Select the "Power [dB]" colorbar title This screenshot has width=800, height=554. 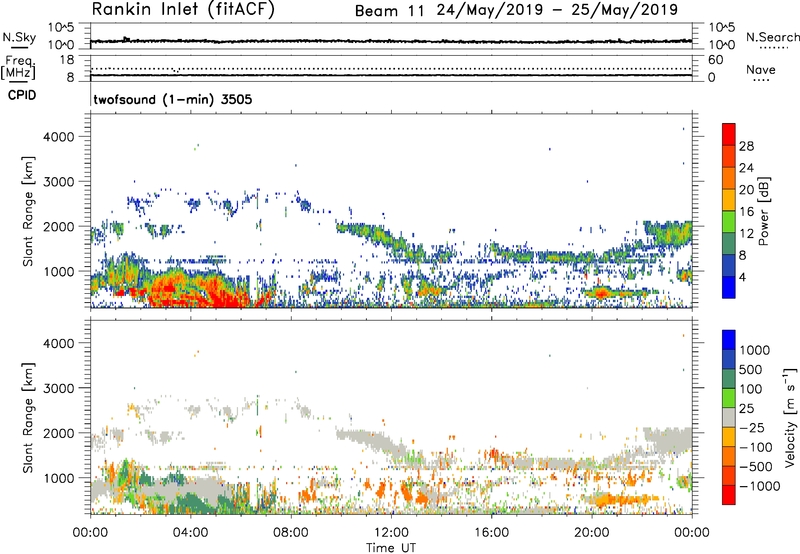tap(763, 211)
